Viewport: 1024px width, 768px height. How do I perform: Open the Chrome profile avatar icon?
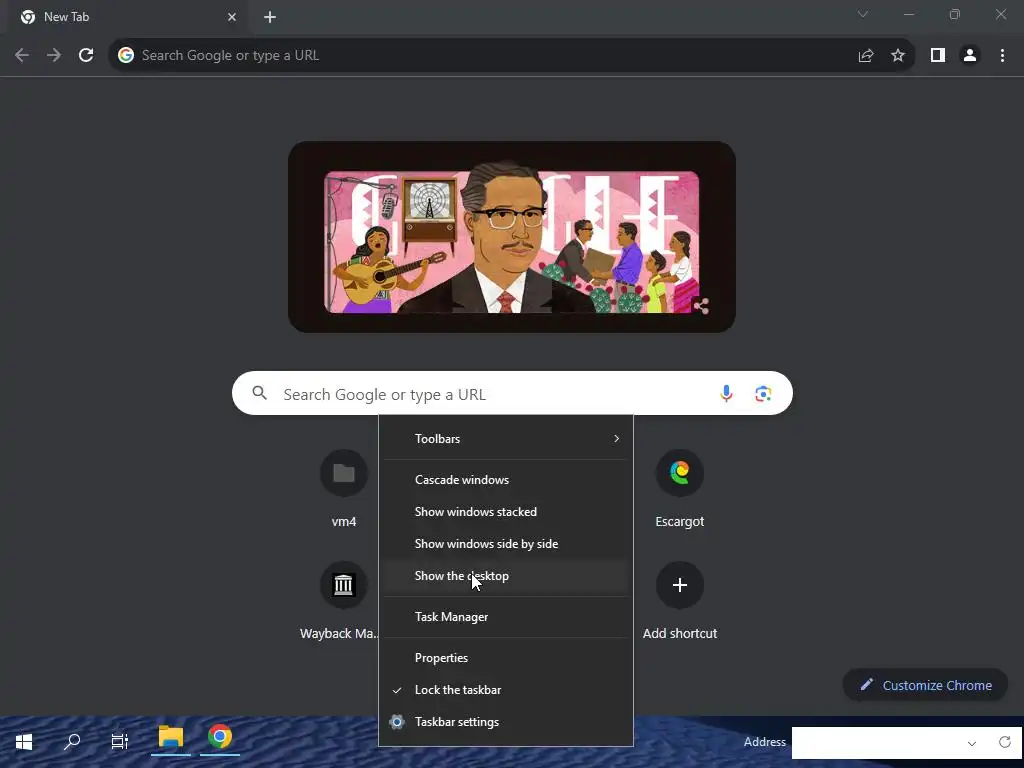coord(970,56)
